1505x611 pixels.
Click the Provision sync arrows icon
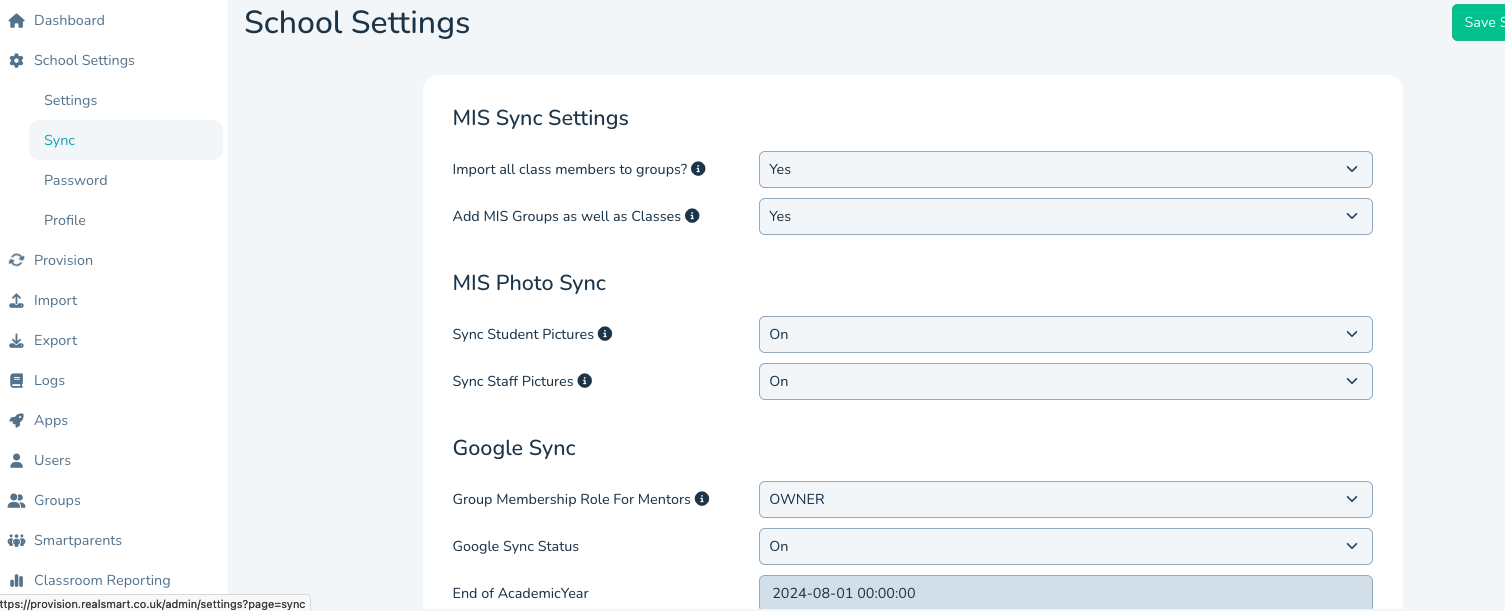[16, 260]
